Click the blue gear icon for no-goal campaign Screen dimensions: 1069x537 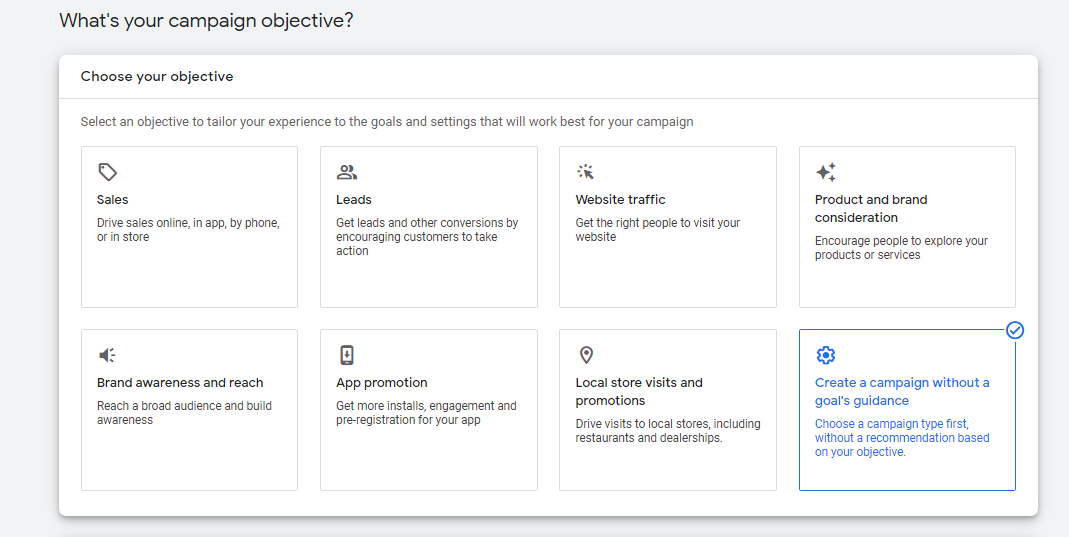(x=826, y=355)
